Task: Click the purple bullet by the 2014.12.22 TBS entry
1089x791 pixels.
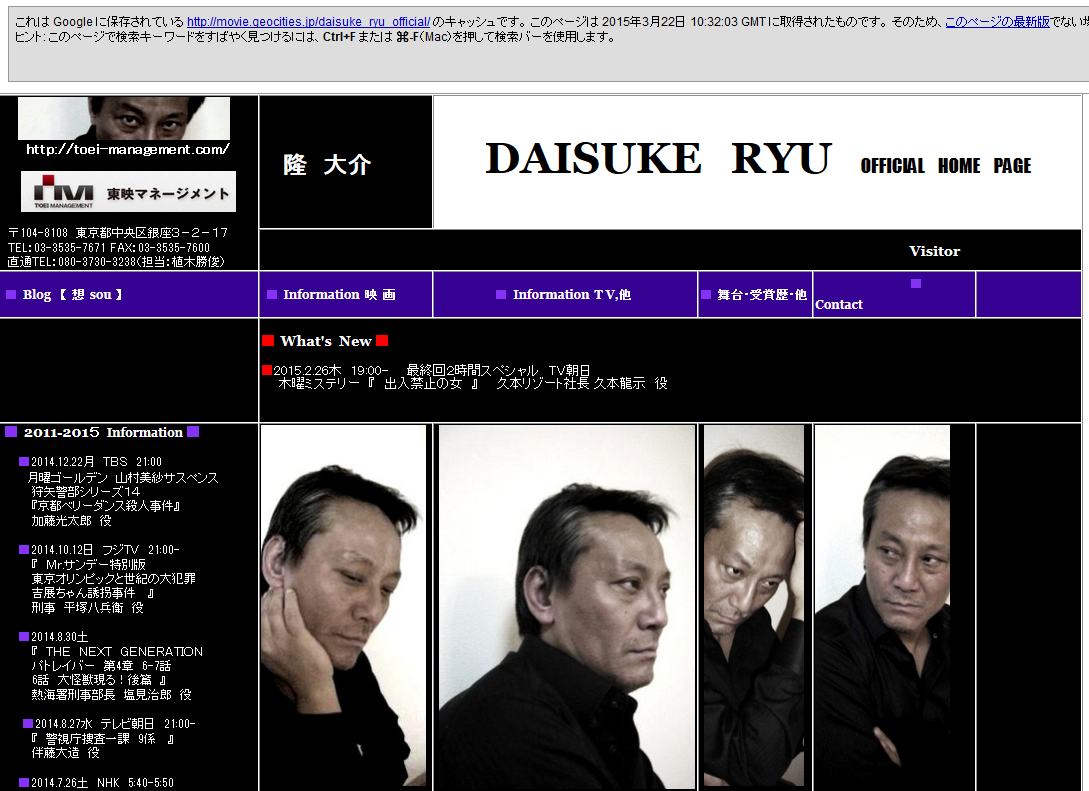Action: point(24,461)
